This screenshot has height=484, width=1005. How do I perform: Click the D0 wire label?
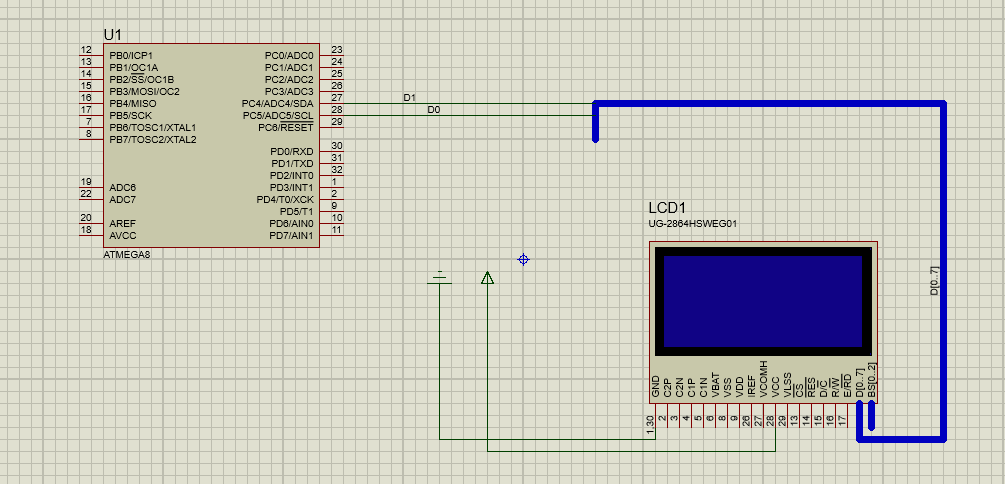point(433,110)
